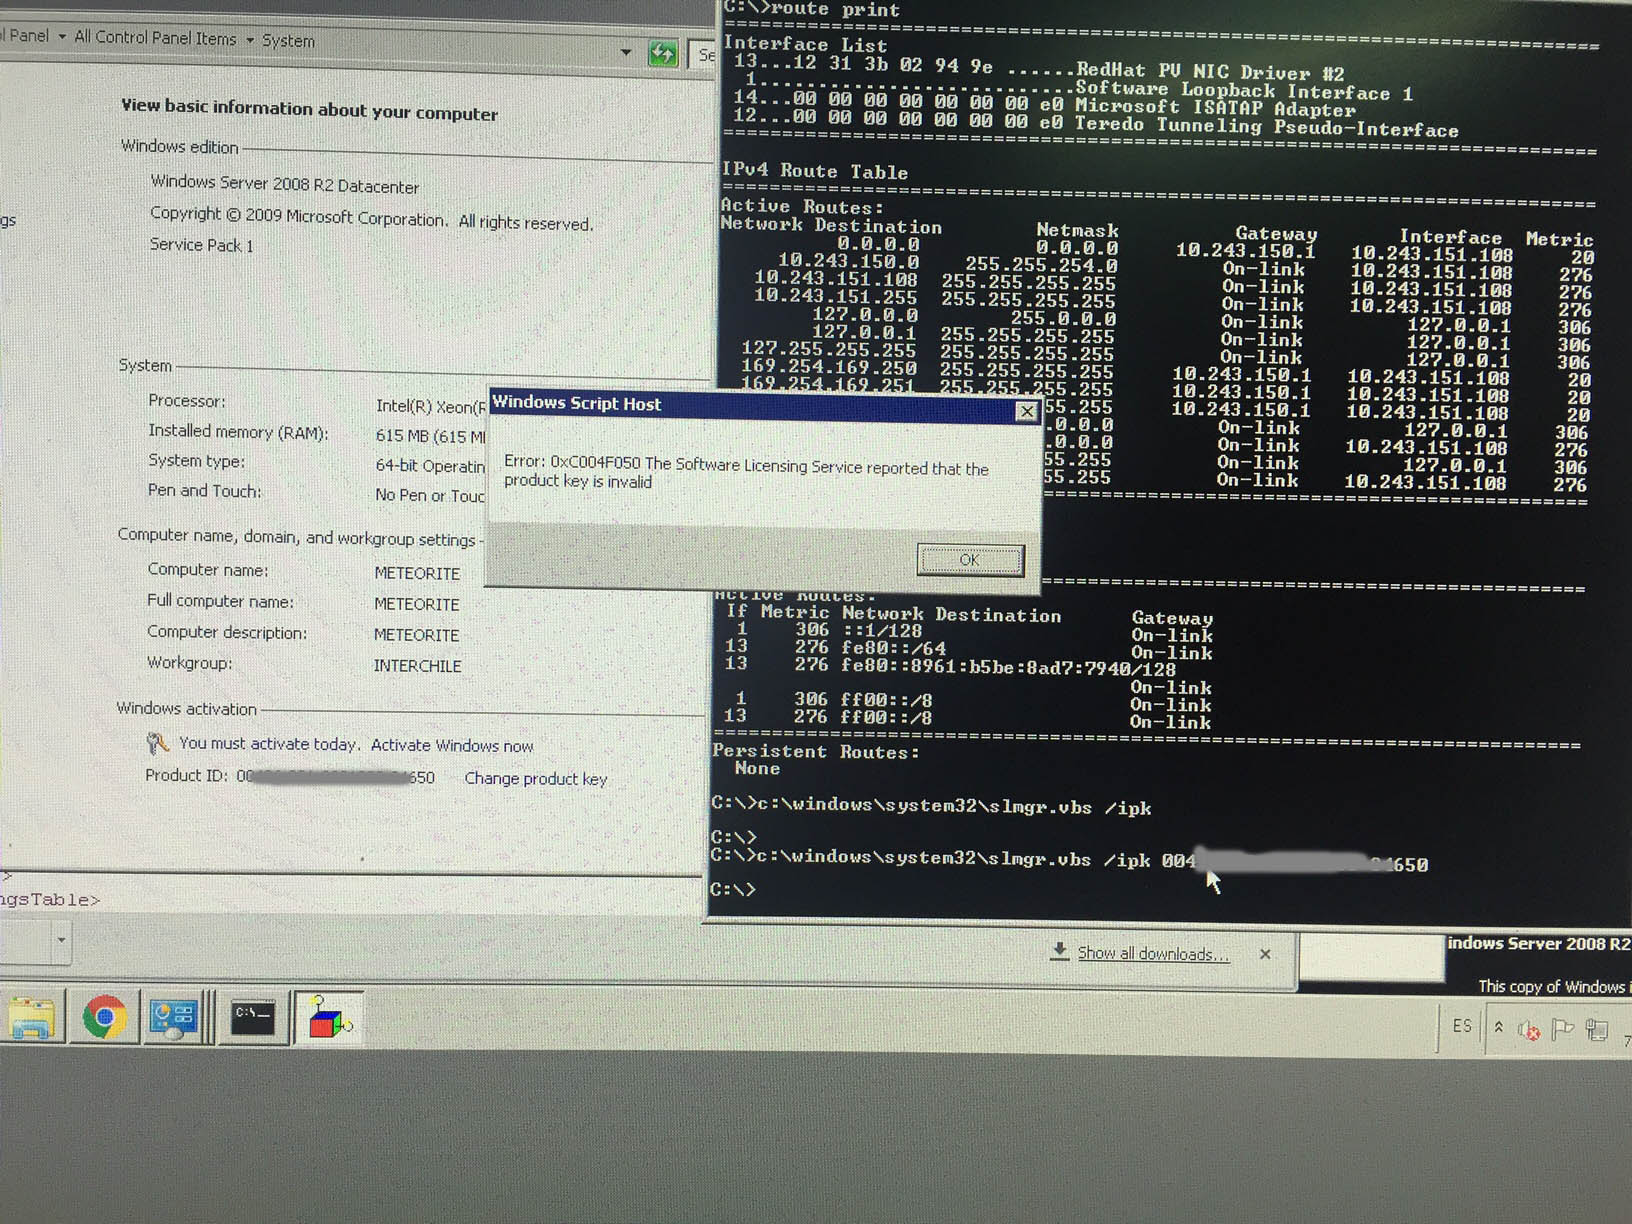Click IPv4 Route Table heading in console

tap(815, 171)
